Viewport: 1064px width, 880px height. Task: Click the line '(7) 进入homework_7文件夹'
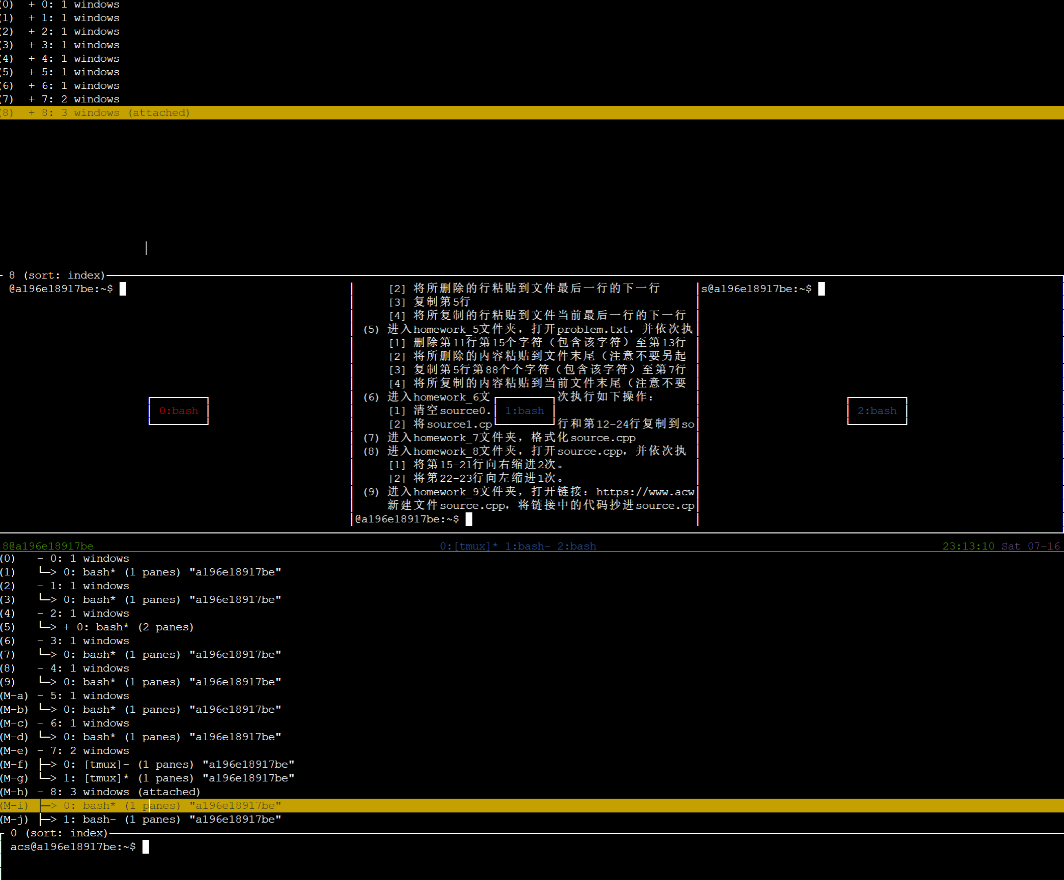(499, 438)
